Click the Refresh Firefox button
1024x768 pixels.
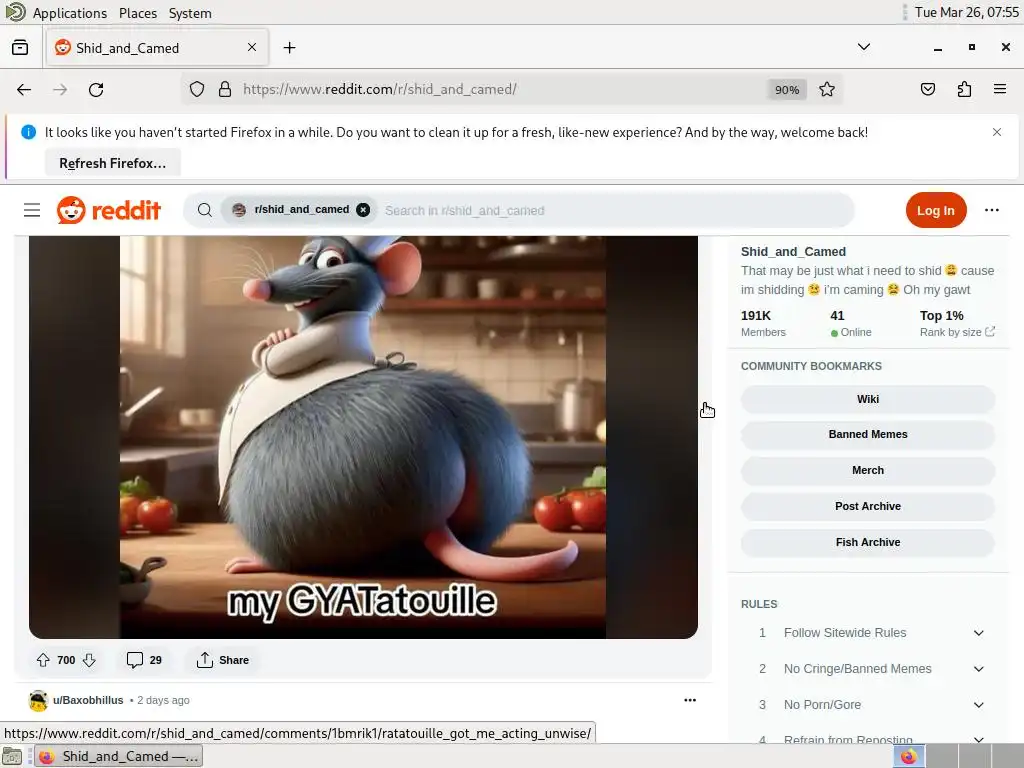tap(112, 163)
